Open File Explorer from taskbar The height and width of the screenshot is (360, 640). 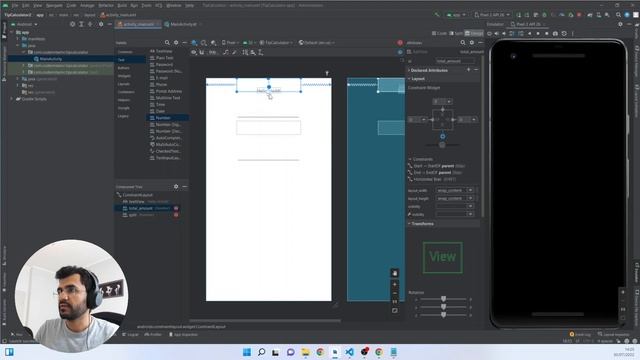[305, 352]
